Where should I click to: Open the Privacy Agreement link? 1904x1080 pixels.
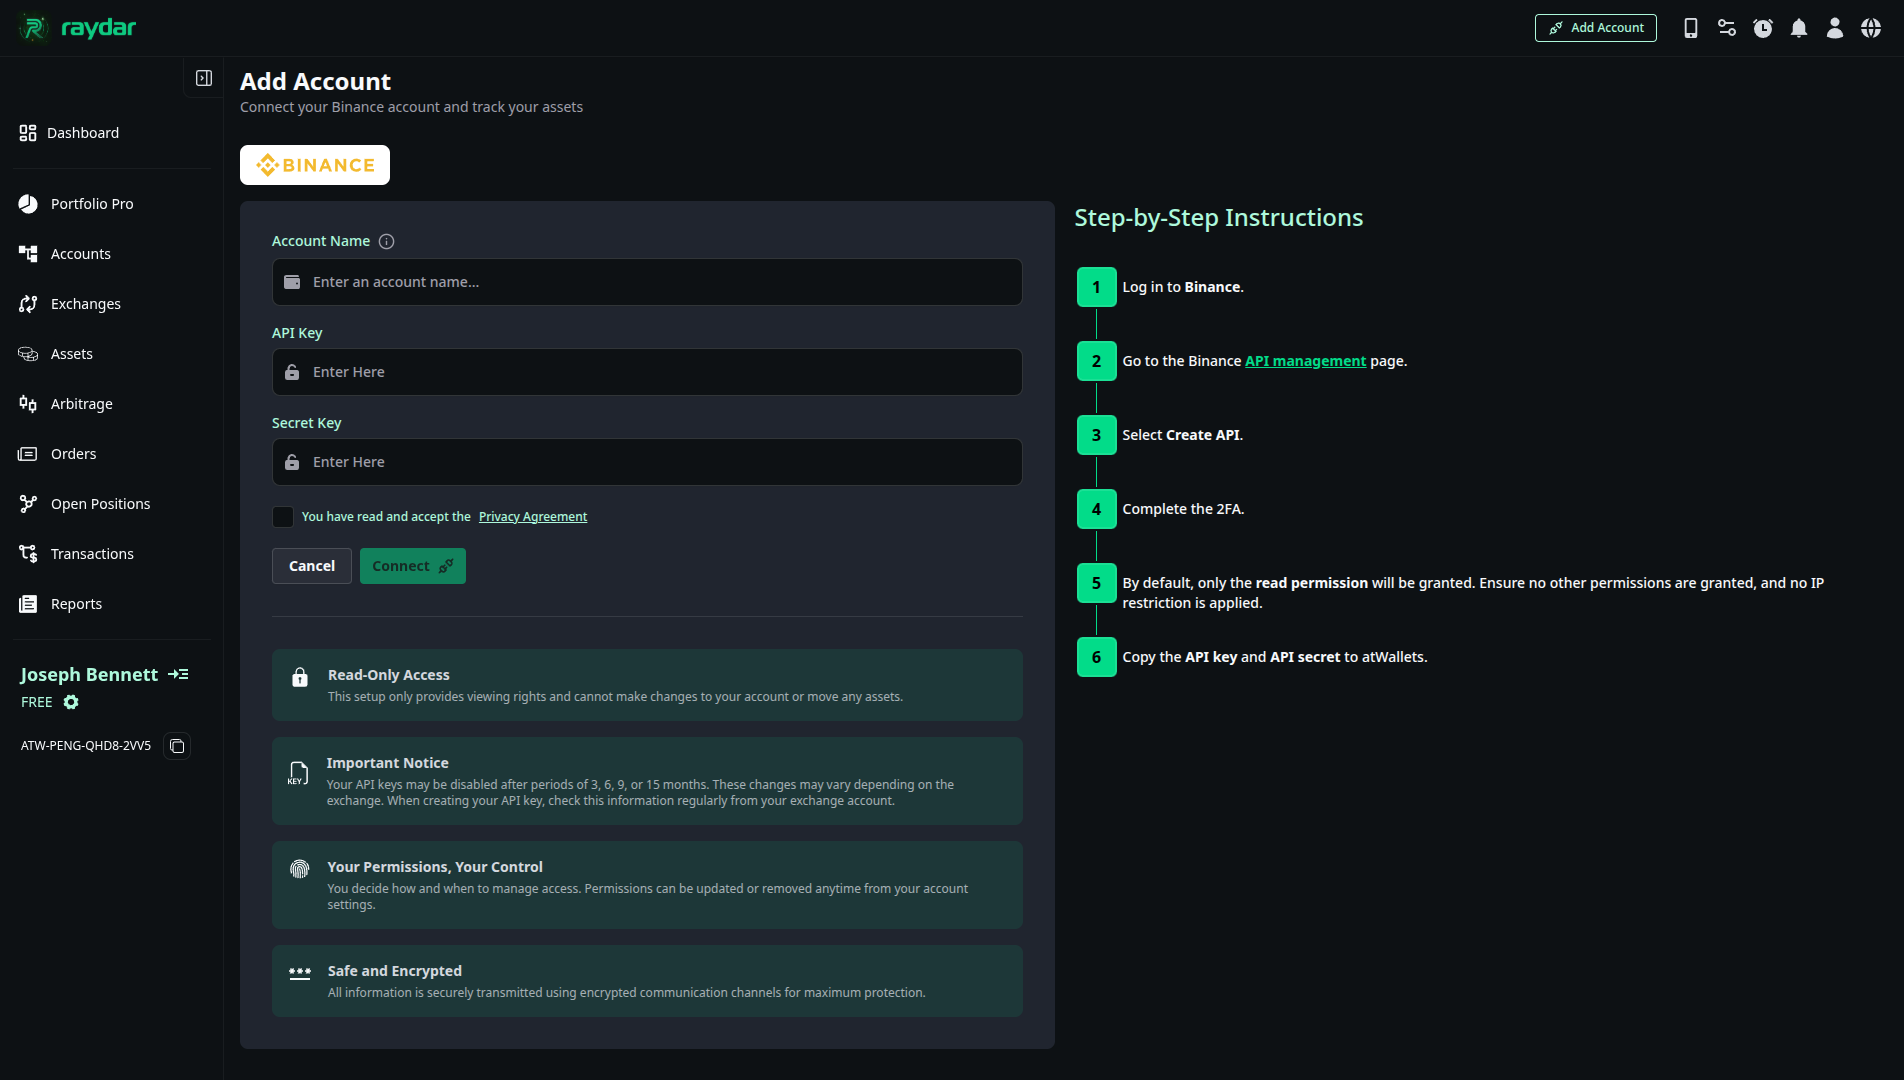[532, 516]
